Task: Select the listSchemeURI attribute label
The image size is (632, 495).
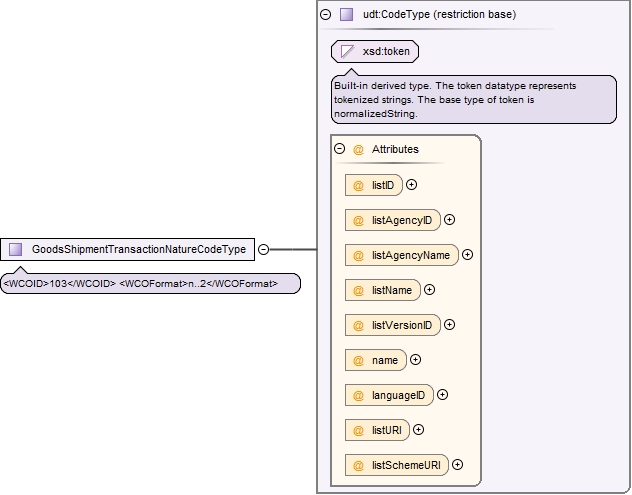Action: coord(406,466)
